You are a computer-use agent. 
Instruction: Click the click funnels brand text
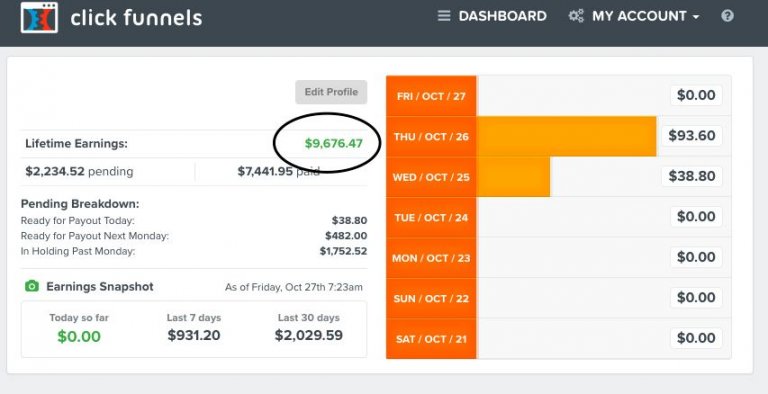pos(136,18)
